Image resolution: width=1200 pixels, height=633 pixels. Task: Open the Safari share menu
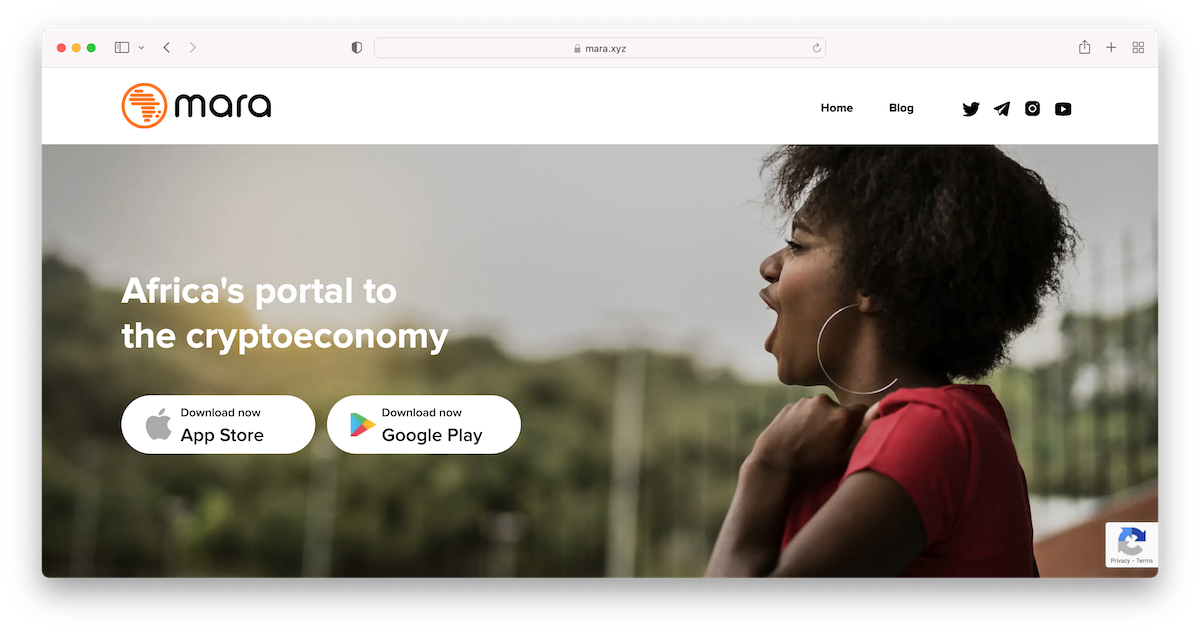[1084, 47]
